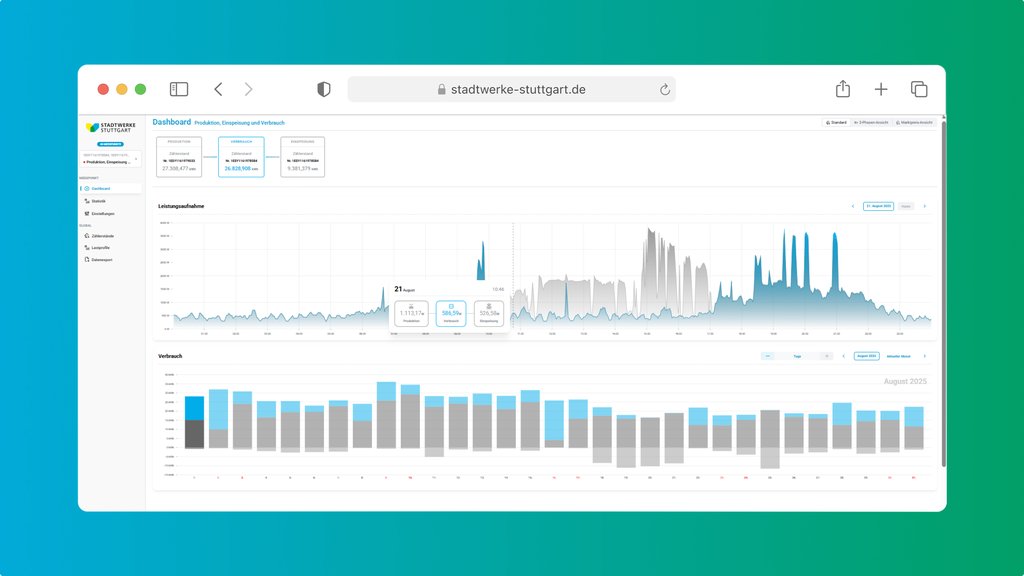Select the Einspeisung meter card

[302, 157]
